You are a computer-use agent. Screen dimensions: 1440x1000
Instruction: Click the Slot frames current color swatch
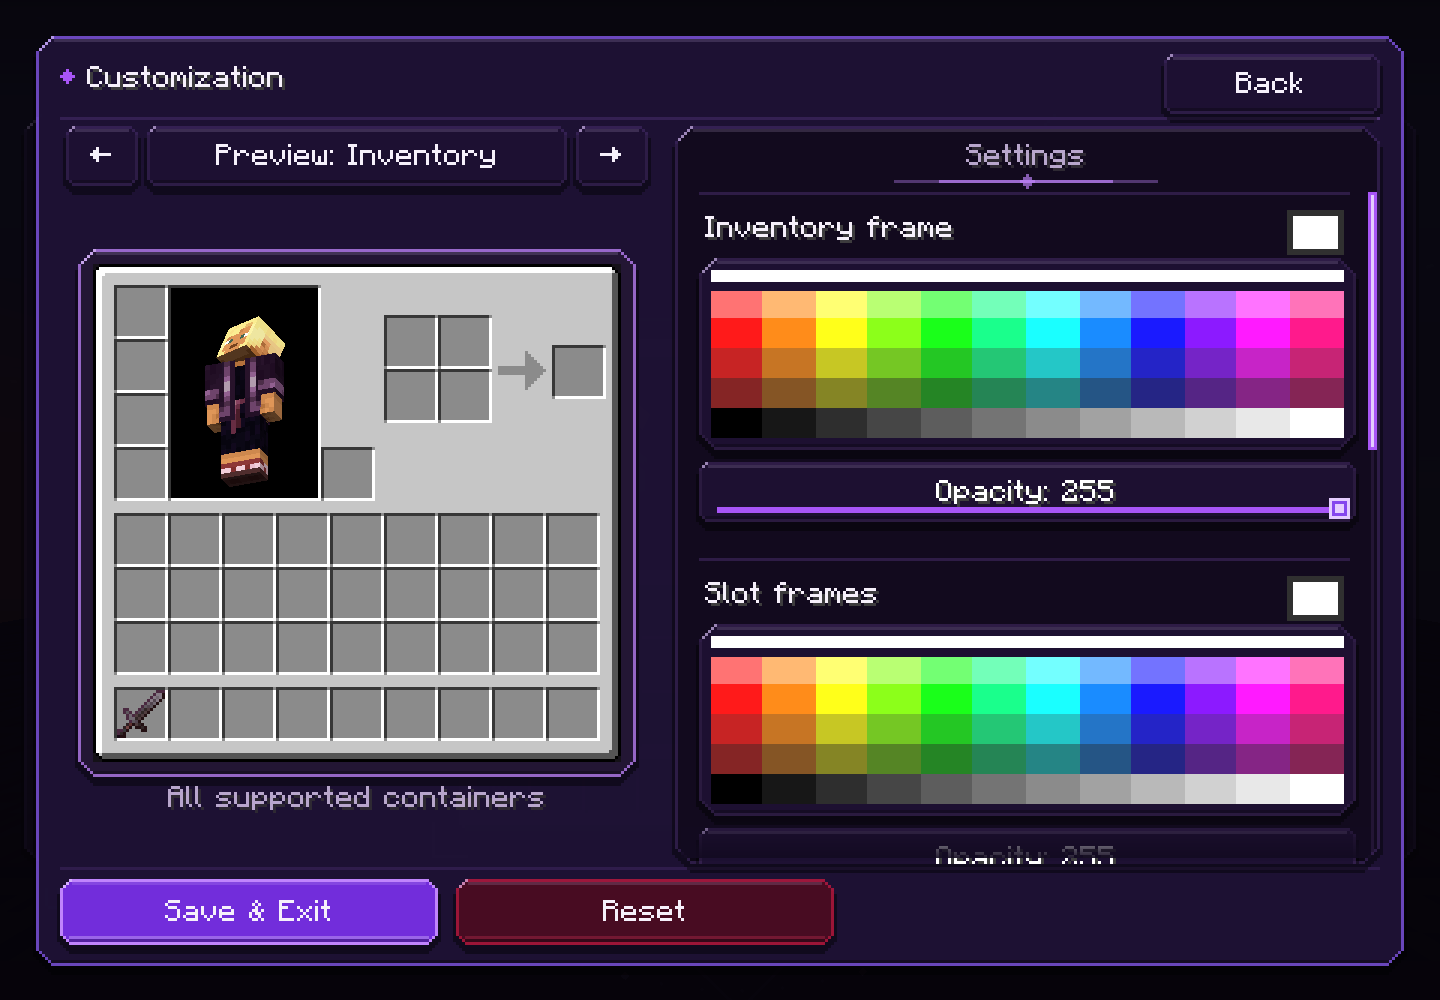point(1315,598)
